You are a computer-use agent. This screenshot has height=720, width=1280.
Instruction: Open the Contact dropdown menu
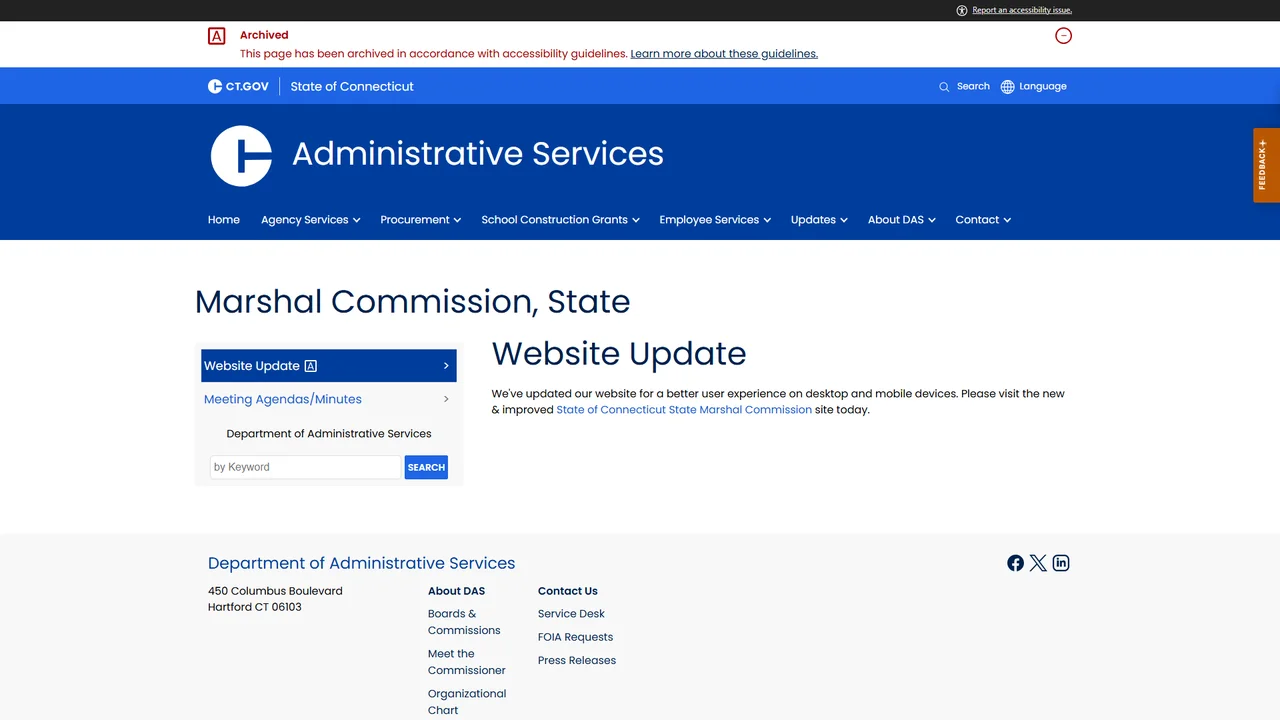click(x=983, y=220)
